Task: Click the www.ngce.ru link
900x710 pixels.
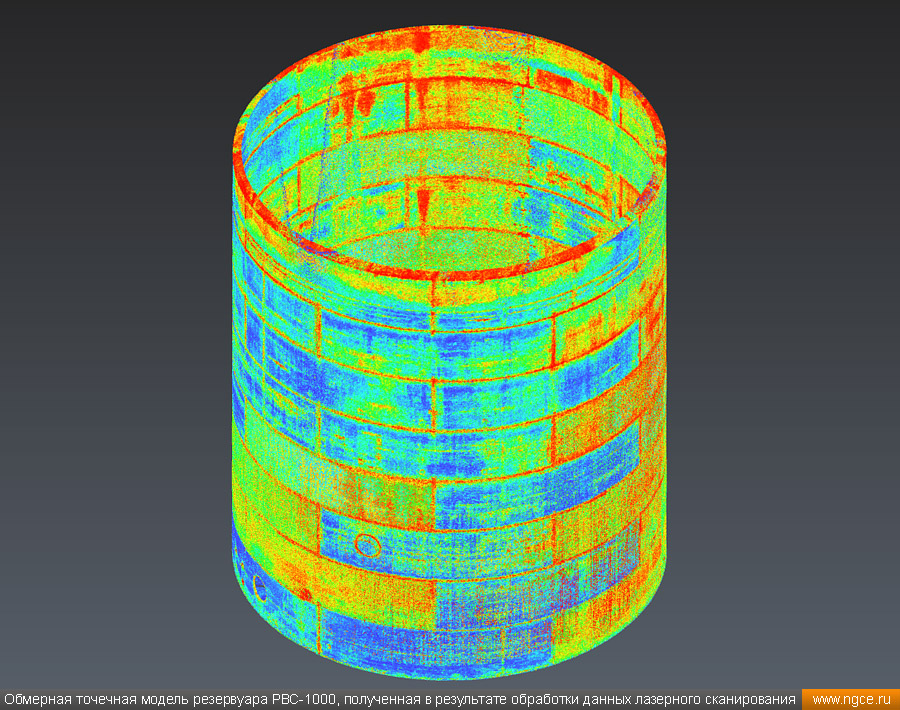Action: coord(851,700)
